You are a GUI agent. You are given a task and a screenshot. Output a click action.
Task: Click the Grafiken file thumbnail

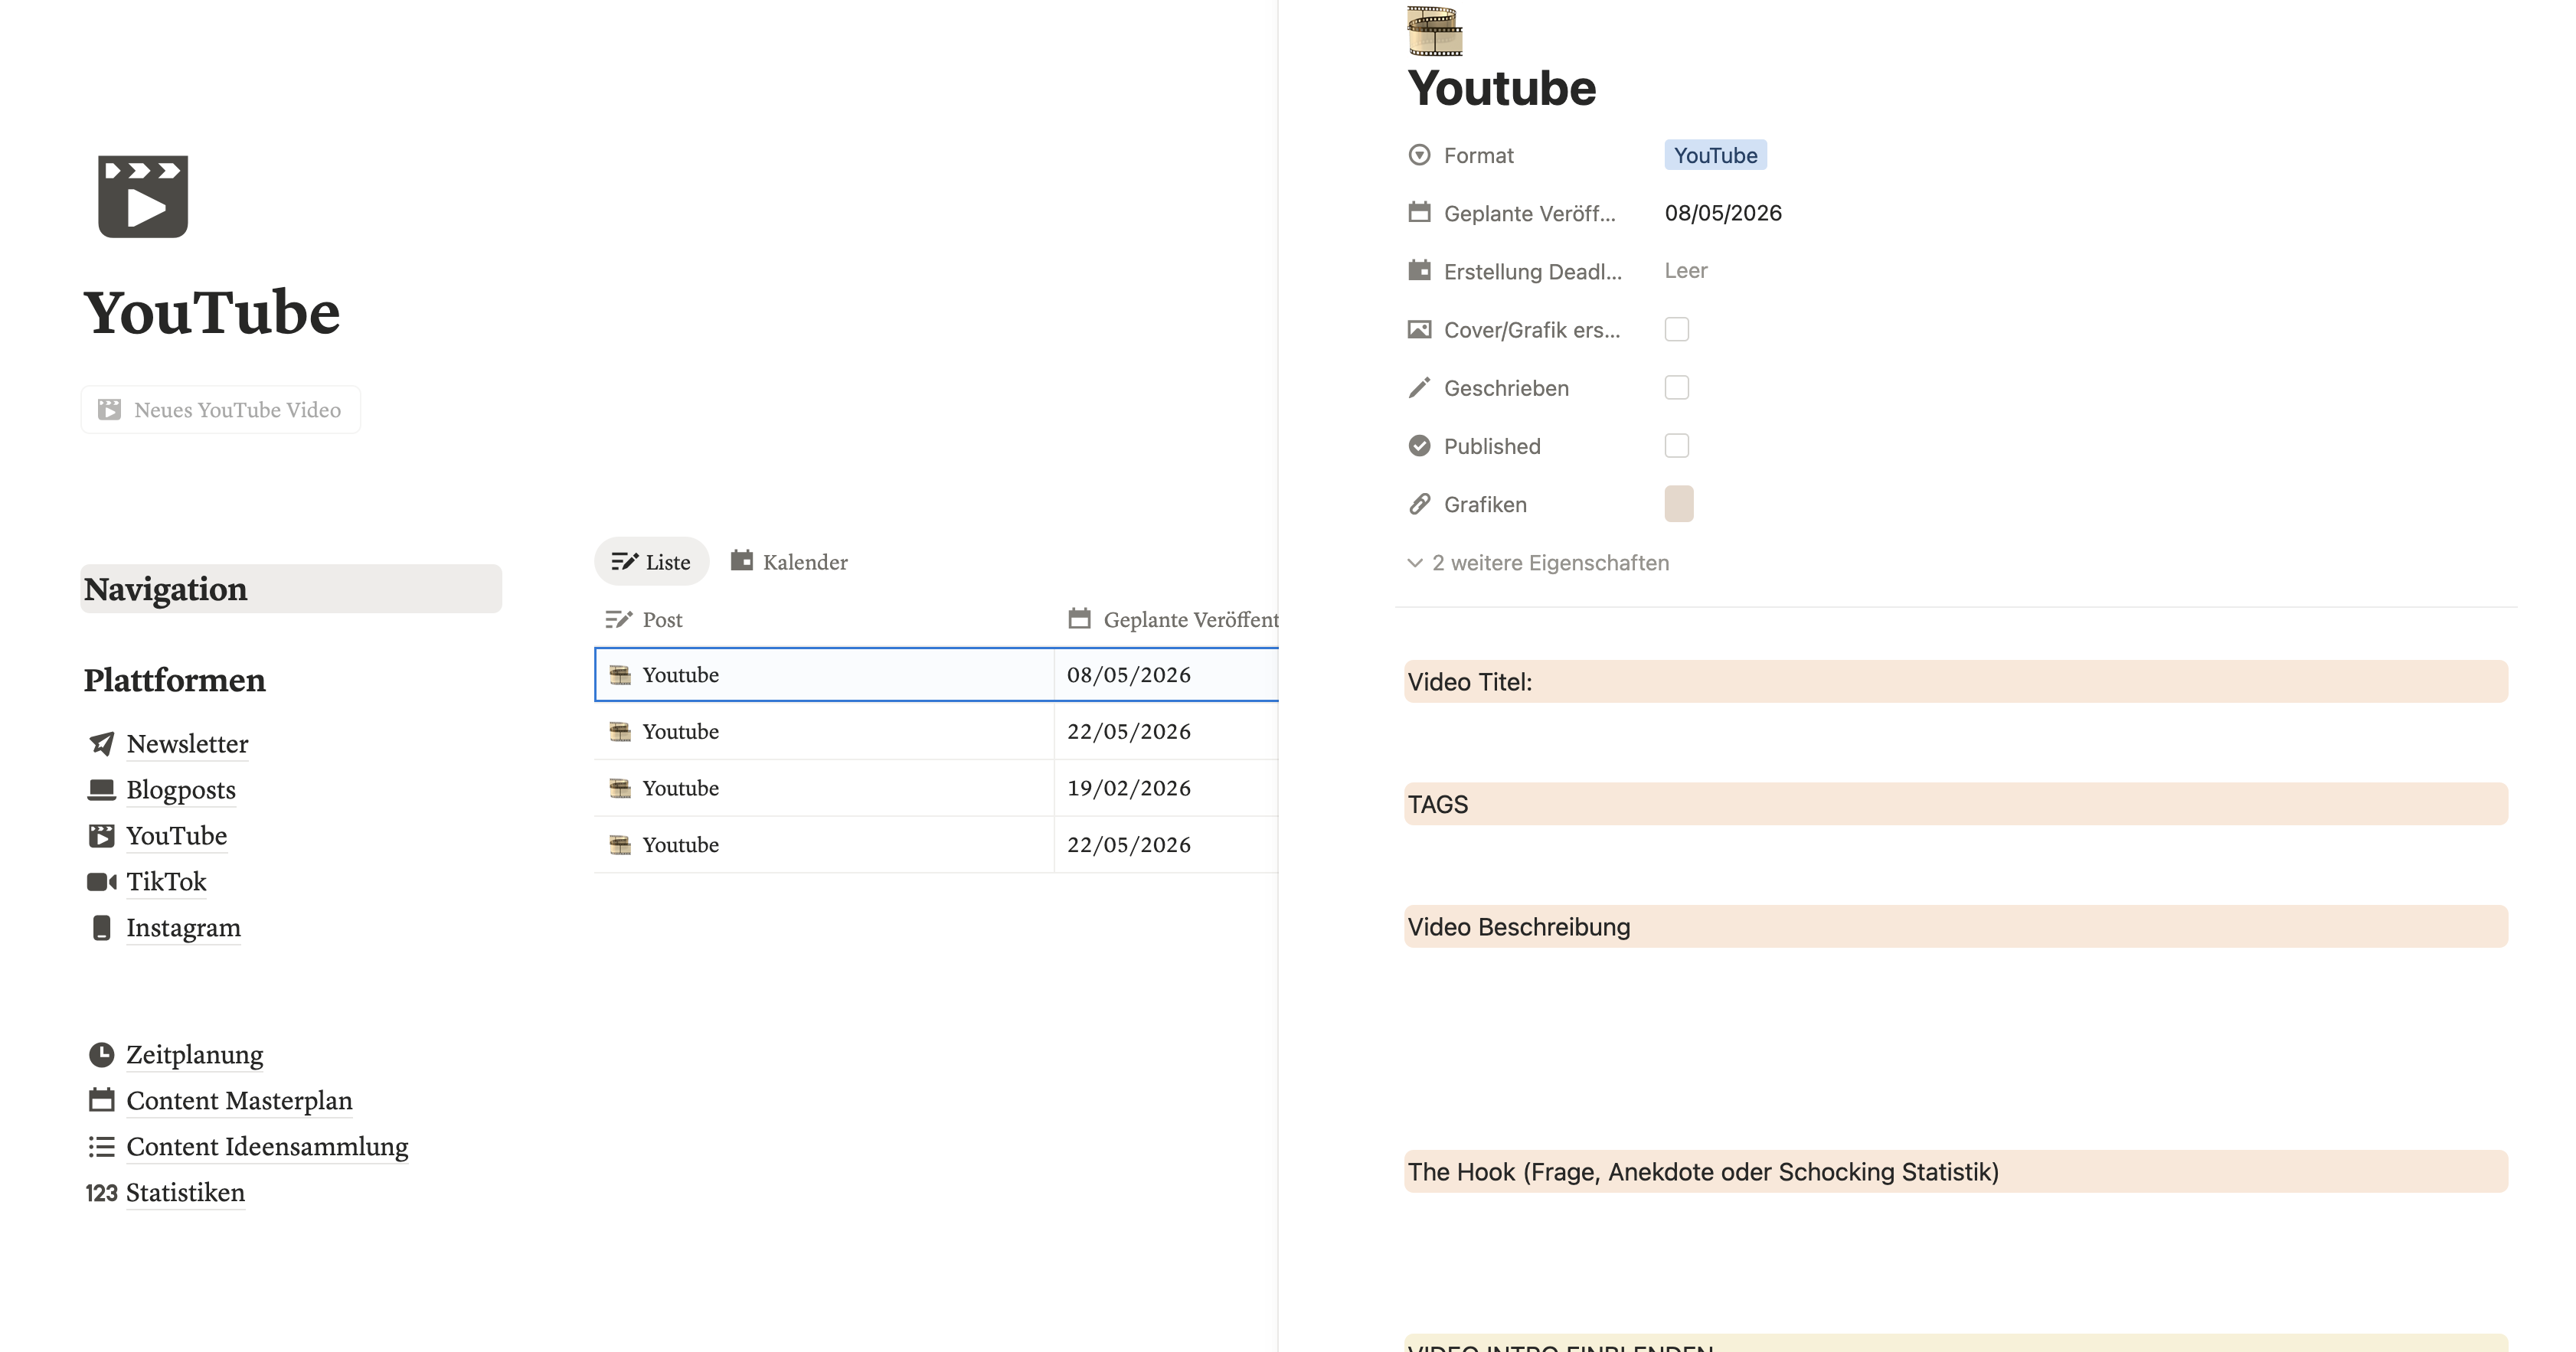point(1679,504)
